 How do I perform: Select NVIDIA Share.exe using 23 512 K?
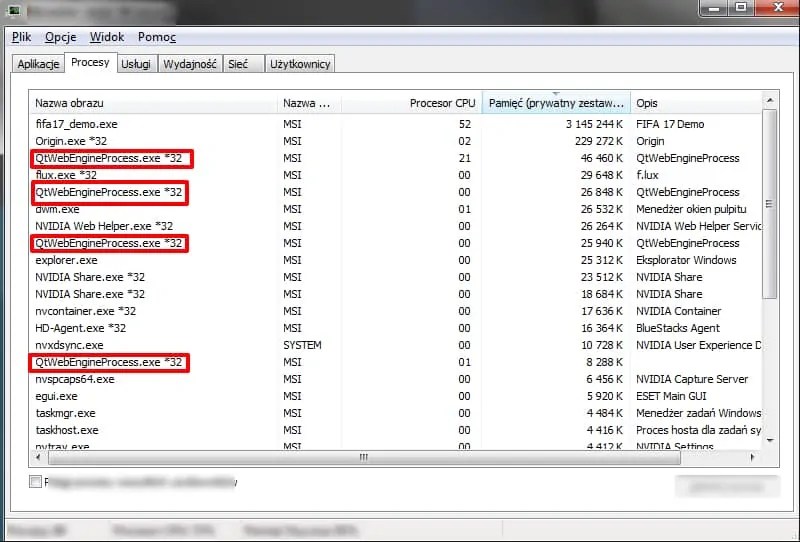click(395, 277)
